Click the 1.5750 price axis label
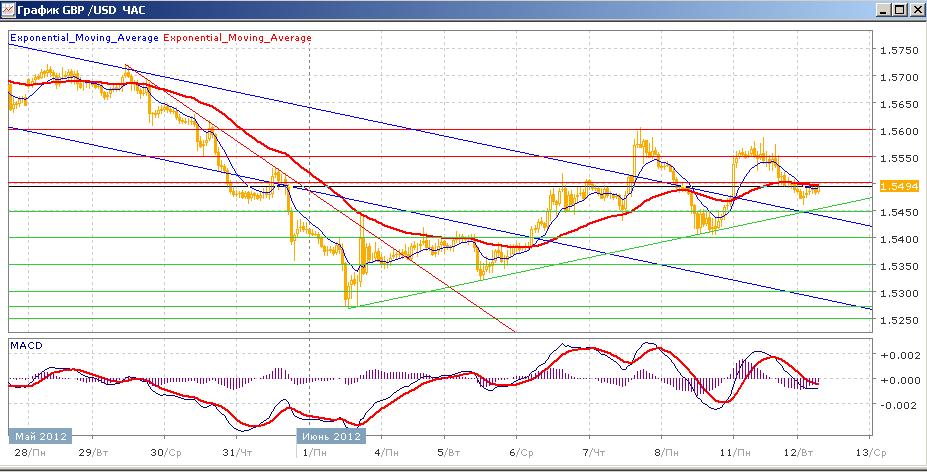927x472 pixels. (x=899, y=51)
